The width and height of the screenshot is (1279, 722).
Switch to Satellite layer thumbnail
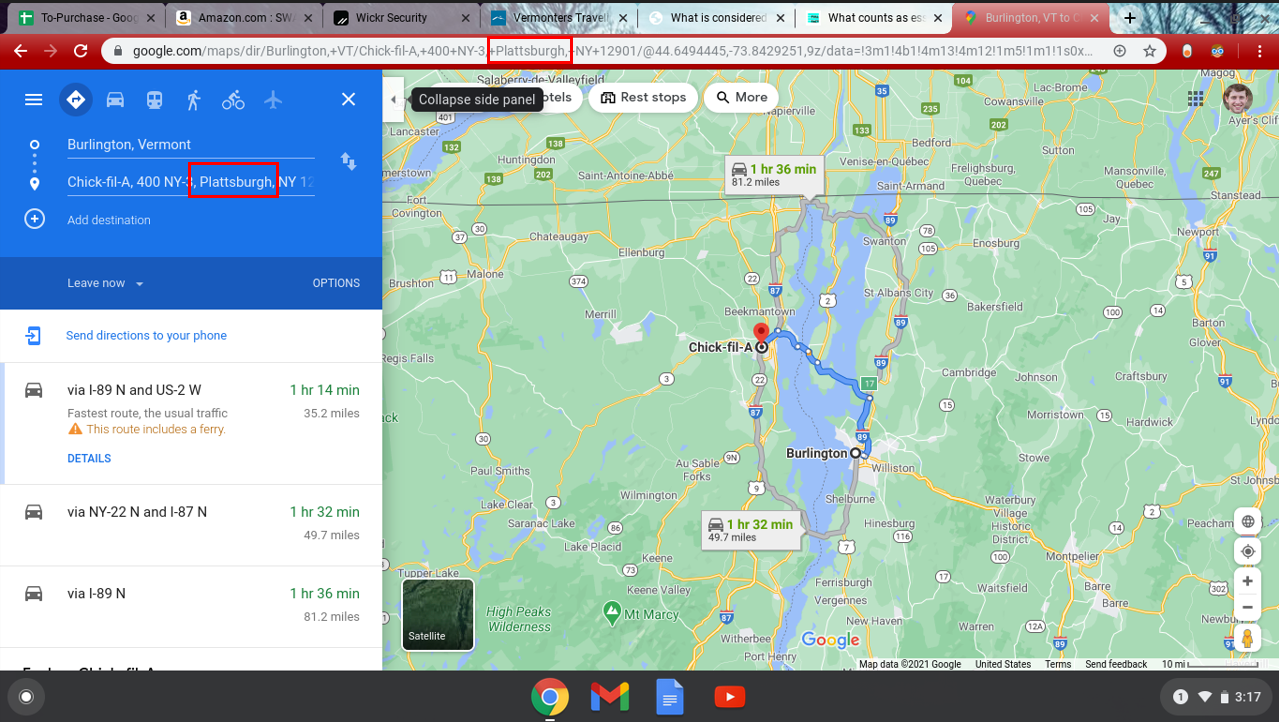point(438,614)
